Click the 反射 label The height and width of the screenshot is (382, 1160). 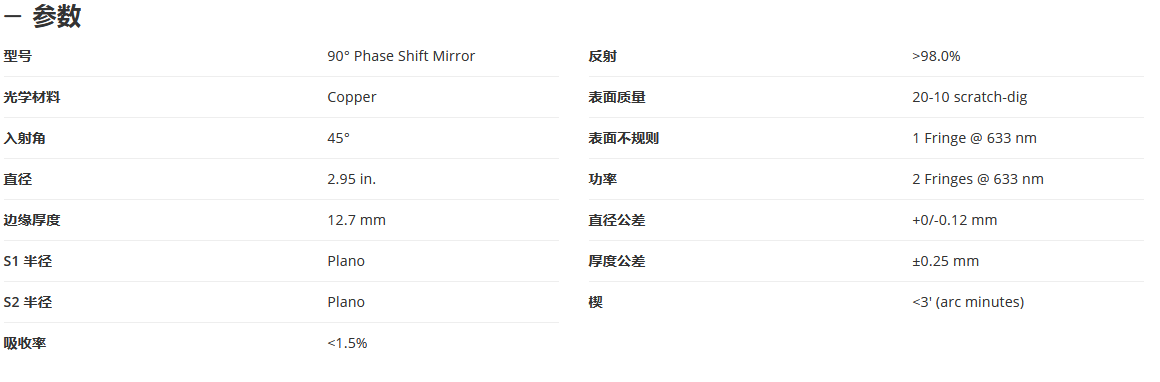click(x=602, y=56)
